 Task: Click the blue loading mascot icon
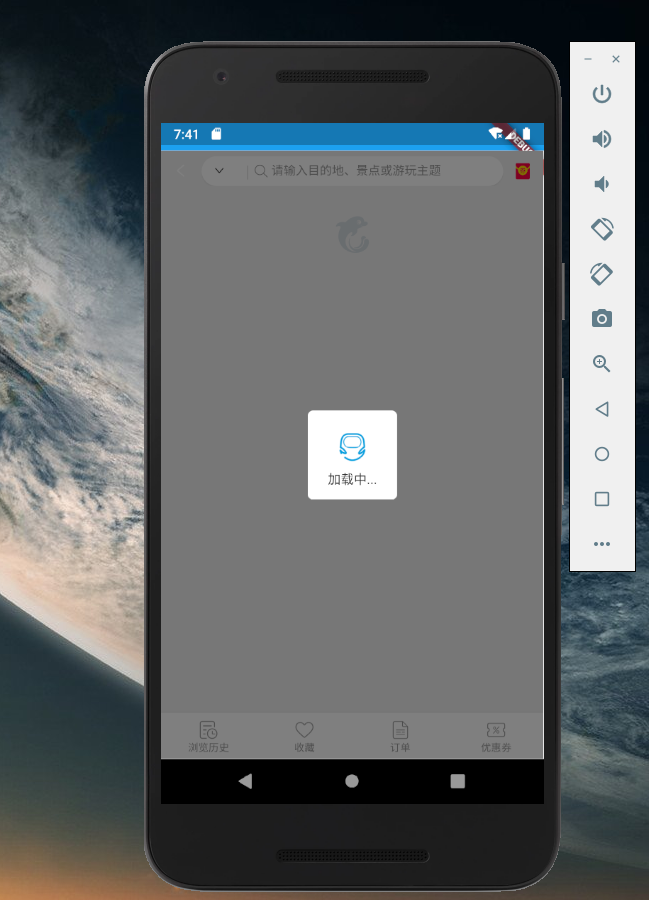click(352, 447)
